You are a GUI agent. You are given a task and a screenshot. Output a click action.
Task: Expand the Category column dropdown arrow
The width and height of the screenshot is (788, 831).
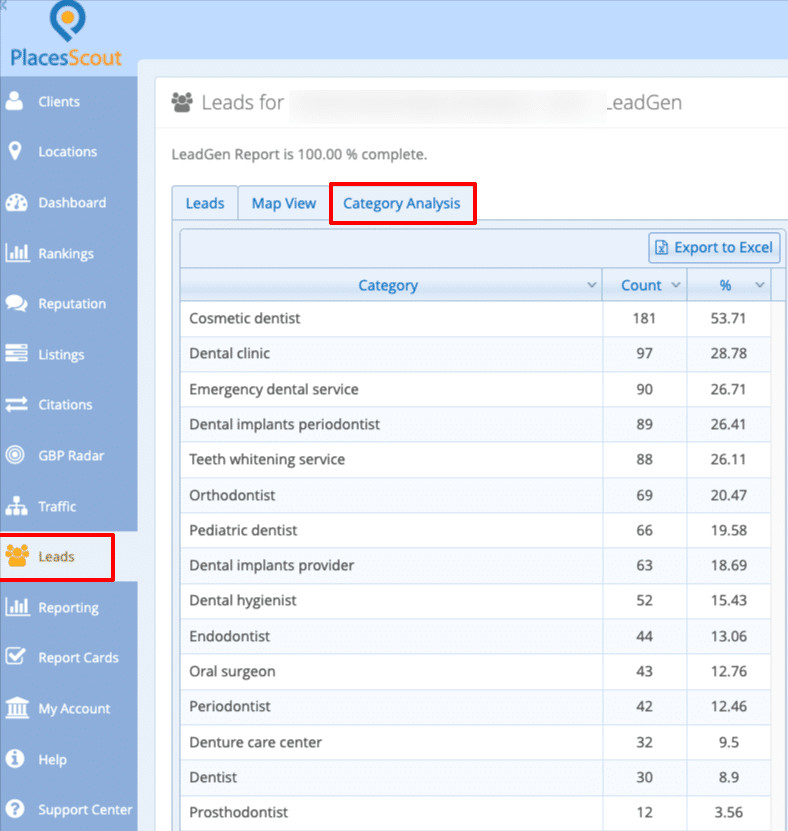[590, 286]
